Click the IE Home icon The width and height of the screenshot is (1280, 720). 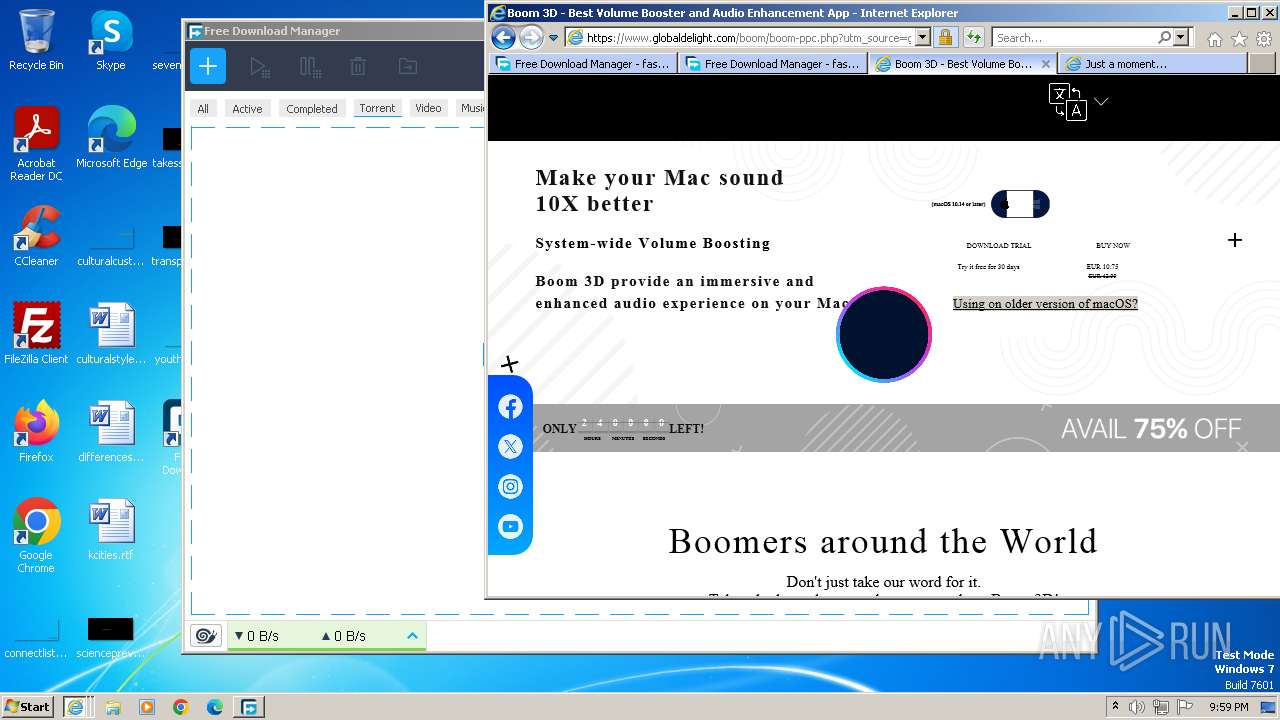point(1214,39)
